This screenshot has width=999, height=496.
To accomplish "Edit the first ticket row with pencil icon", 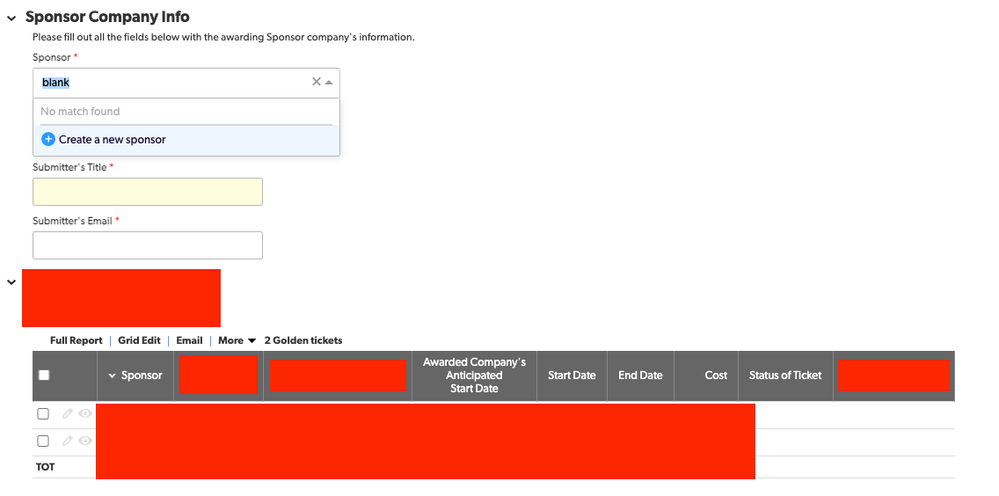I will pyautogui.click(x=68, y=414).
